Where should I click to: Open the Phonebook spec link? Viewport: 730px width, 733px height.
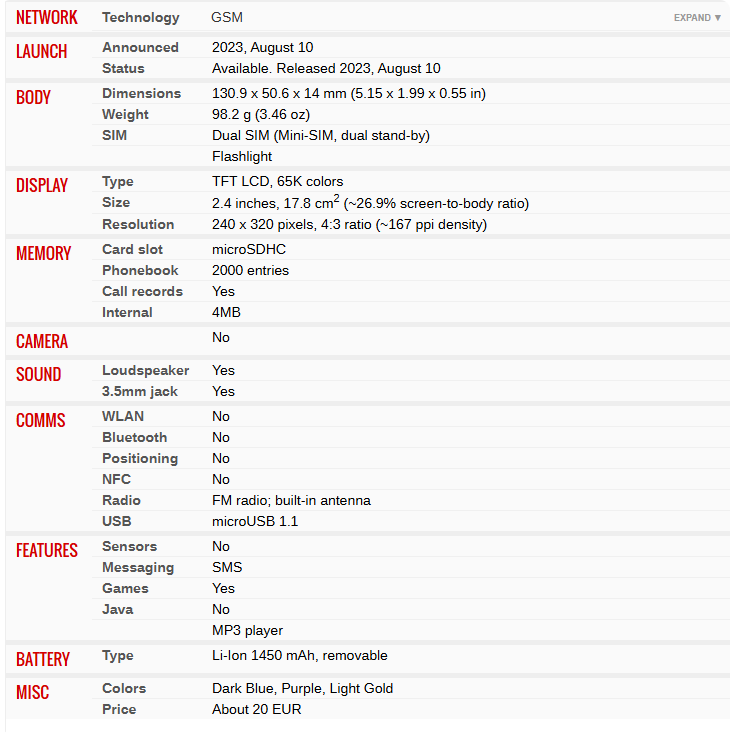(140, 270)
